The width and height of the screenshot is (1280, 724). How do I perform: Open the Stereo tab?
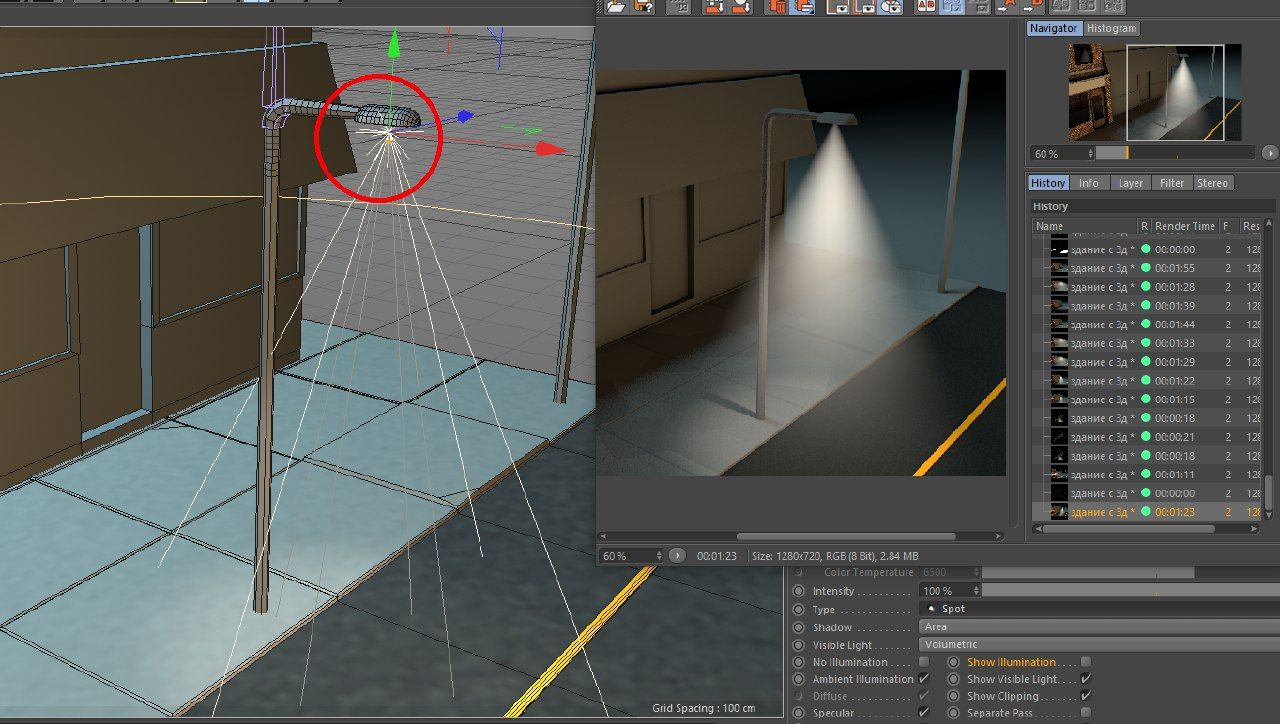coord(1212,183)
